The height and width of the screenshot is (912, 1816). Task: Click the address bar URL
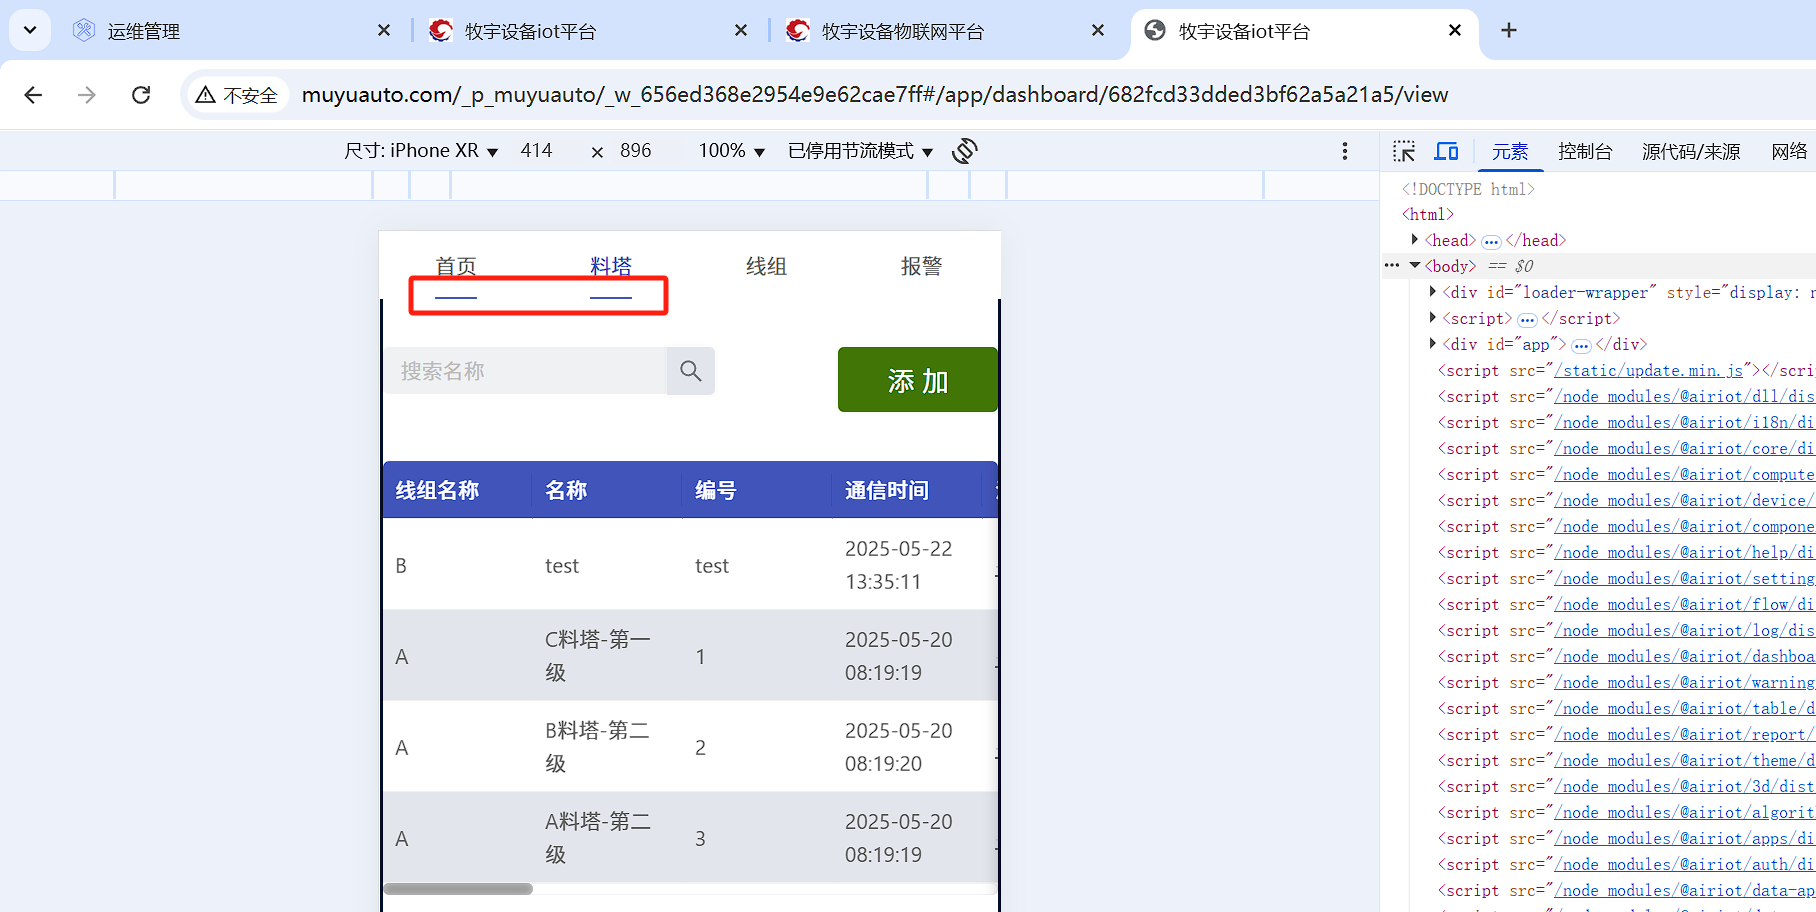(874, 95)
